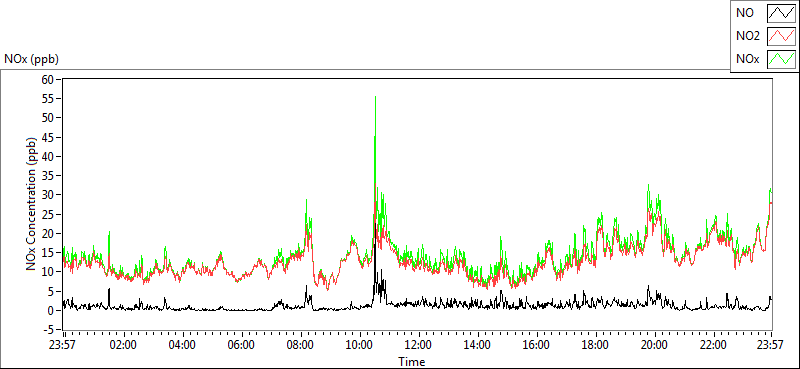
Task: Click the 12:00 x-axis tick label
Action: pyautogui.click(x=419, y=344)
